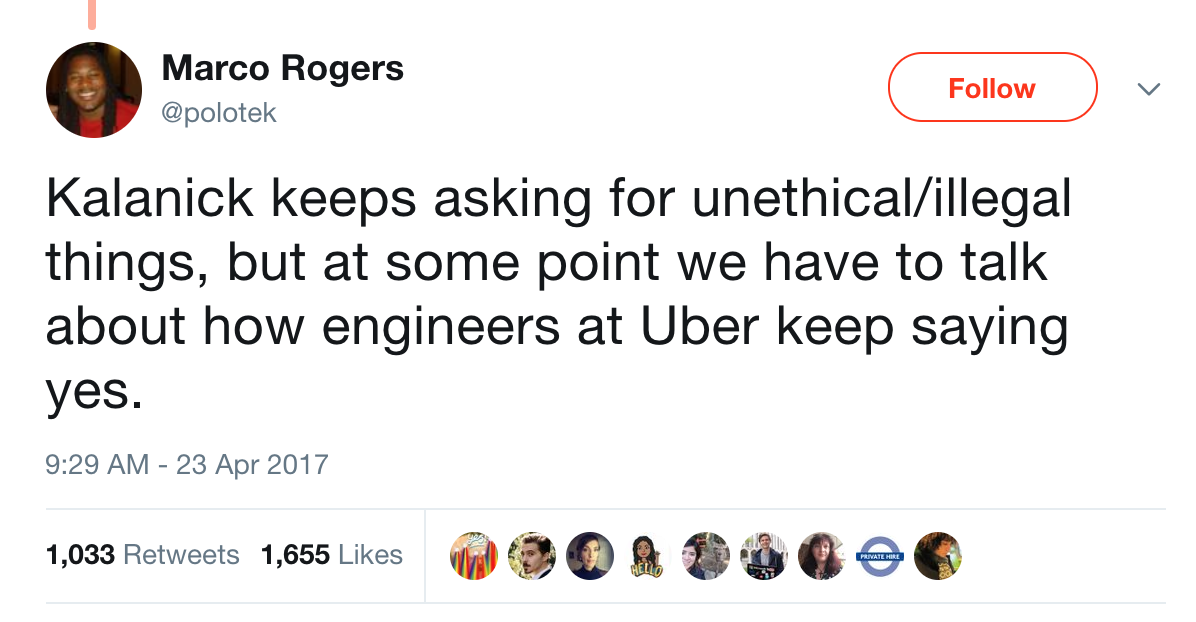This screenshot has height=622, width=1196.
Task: Open the last liker avatar on the right
Action: [x=938, y=556]
